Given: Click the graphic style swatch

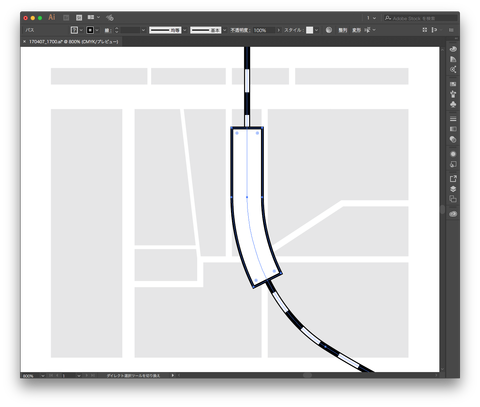Looking at the screenshot, I should coord(310,30).
